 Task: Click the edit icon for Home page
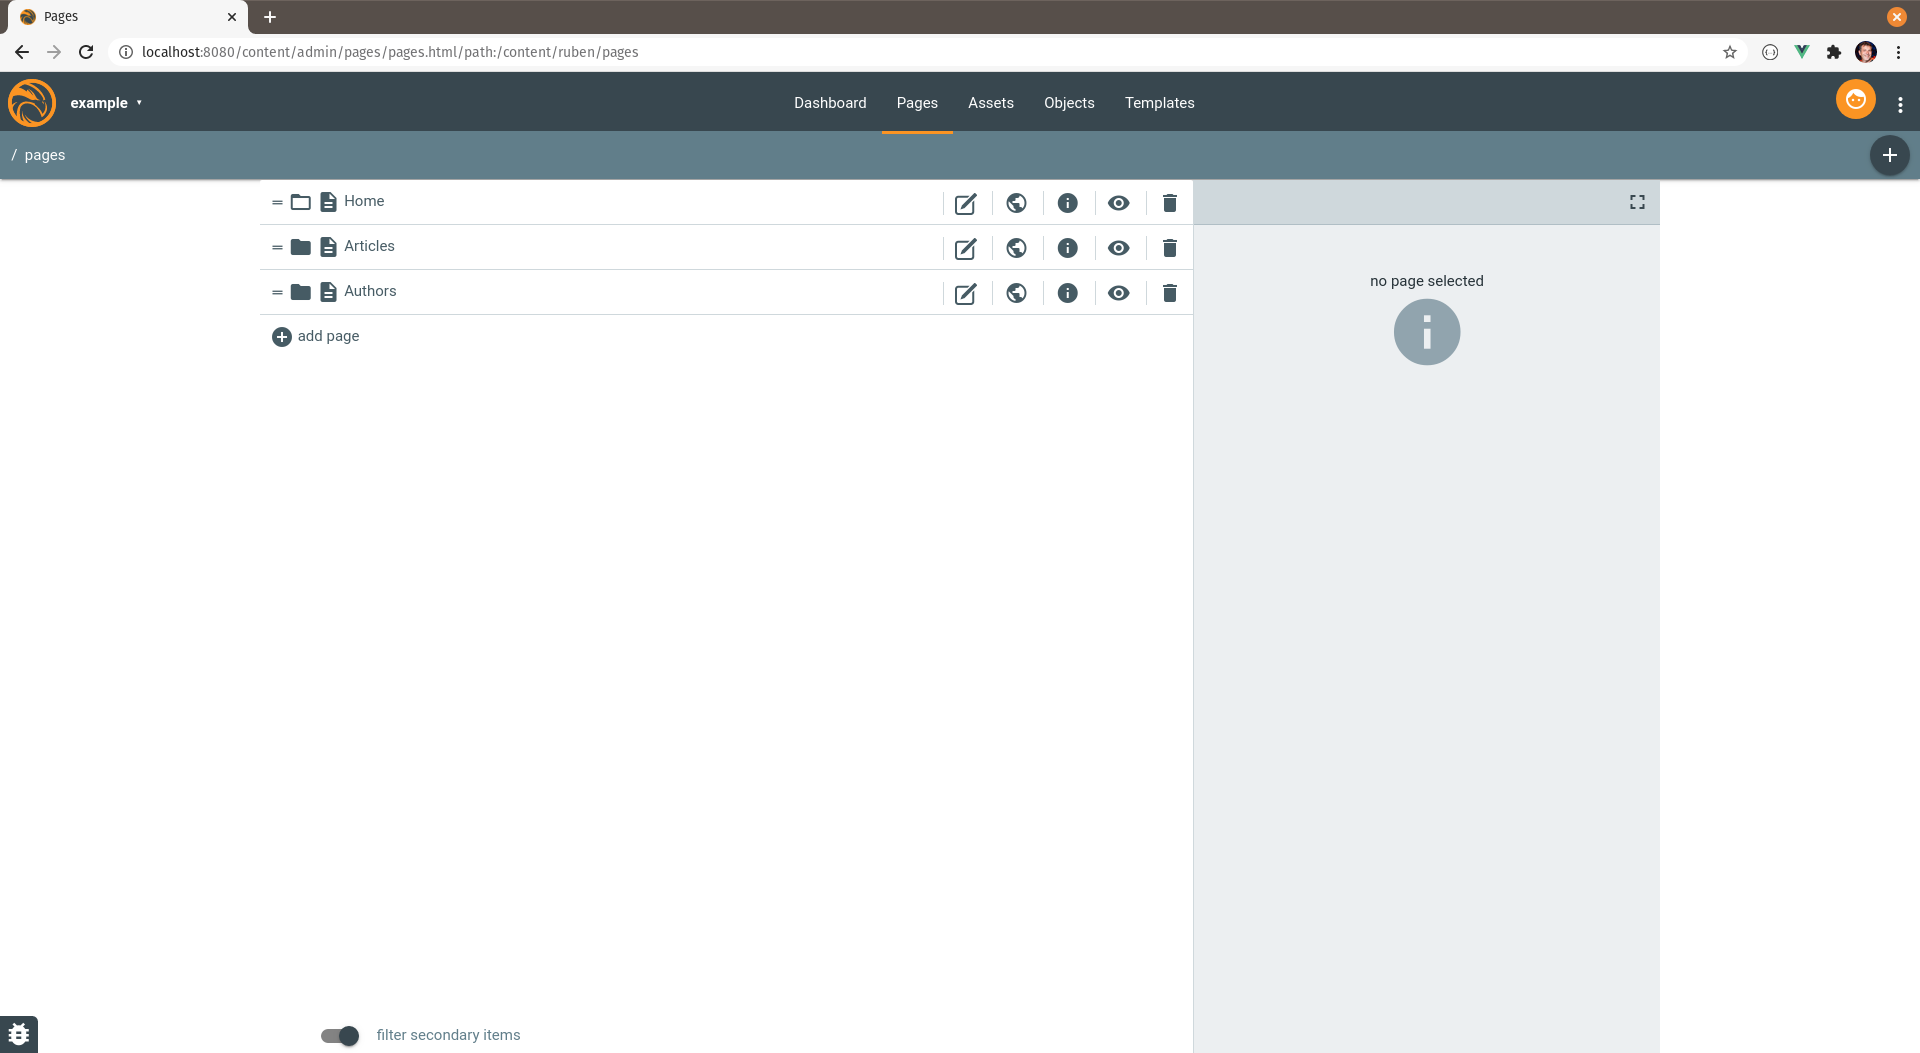pos(965,204)
